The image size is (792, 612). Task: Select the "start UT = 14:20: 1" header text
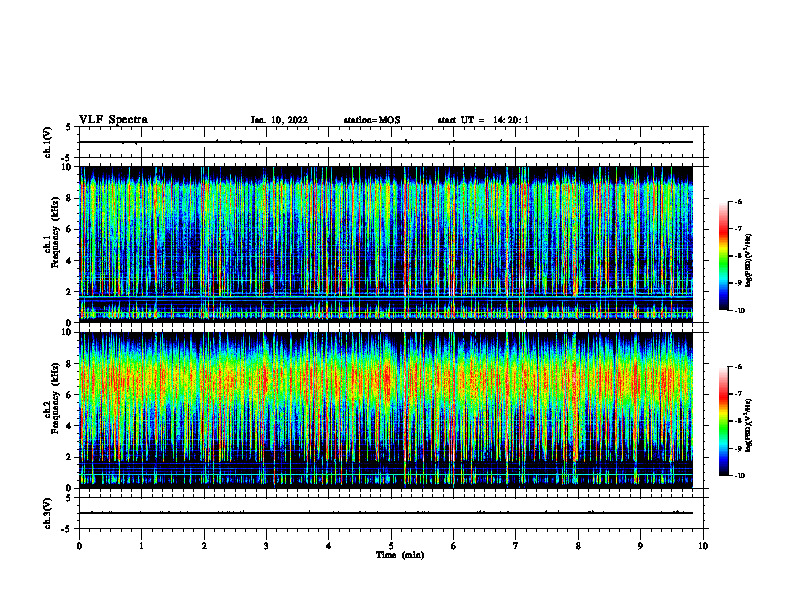[483, 120]
